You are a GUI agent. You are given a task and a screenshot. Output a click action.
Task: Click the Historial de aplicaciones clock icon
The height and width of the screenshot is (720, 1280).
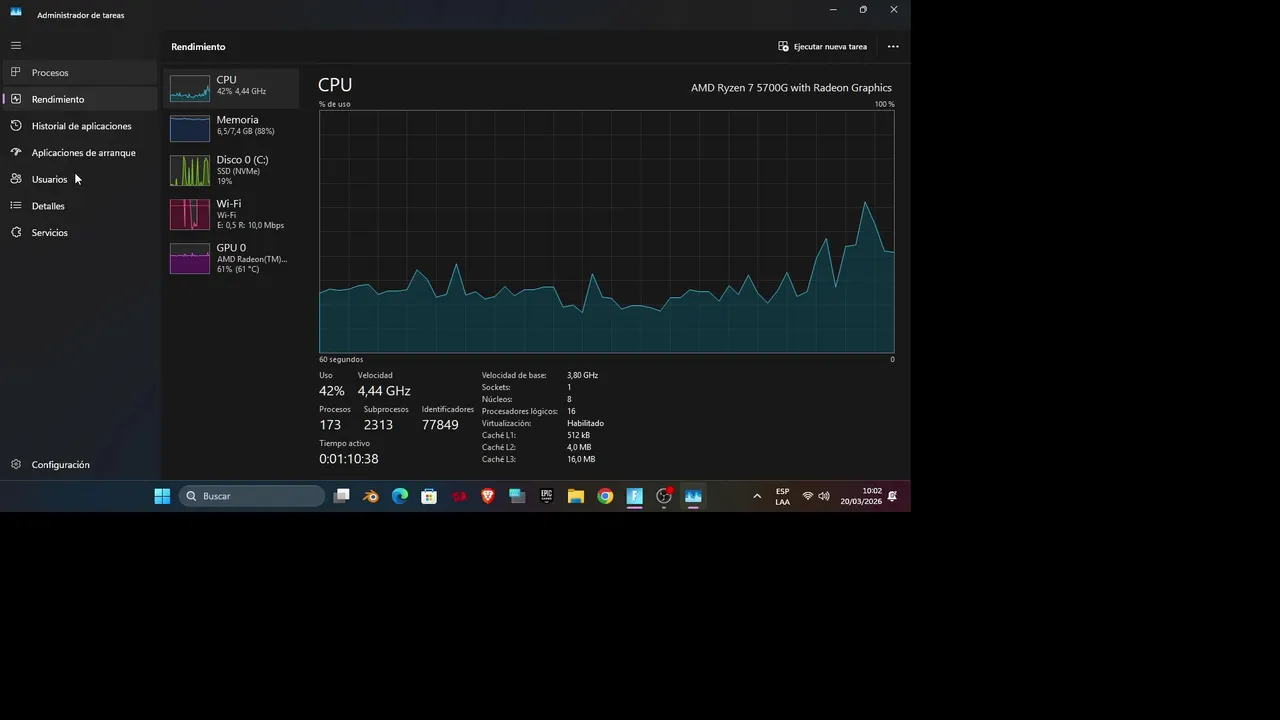[16, 126]
